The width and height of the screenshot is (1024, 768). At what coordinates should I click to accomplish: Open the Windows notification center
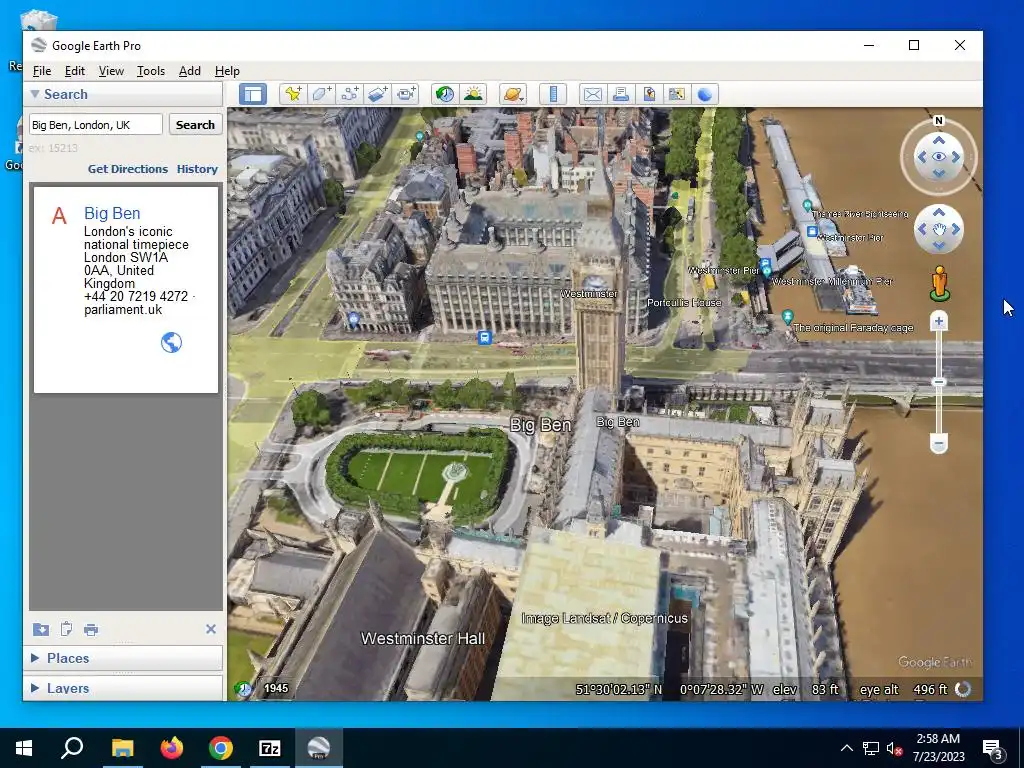click(x=993, y=748)
